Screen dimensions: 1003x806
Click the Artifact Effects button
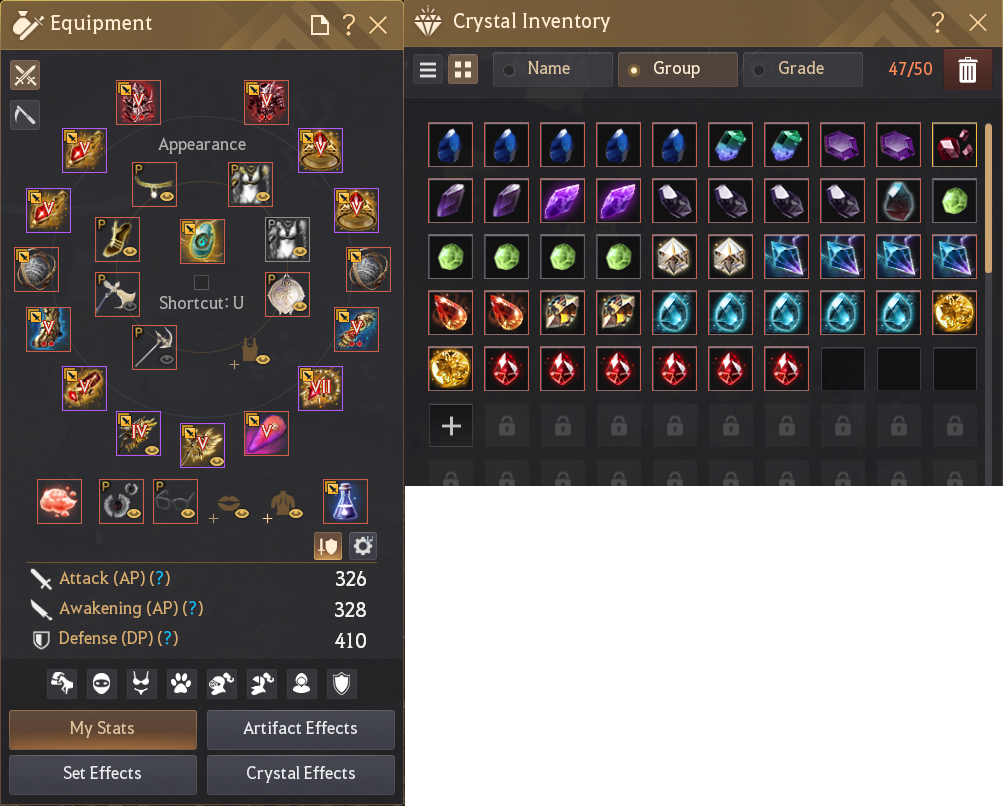301,729
